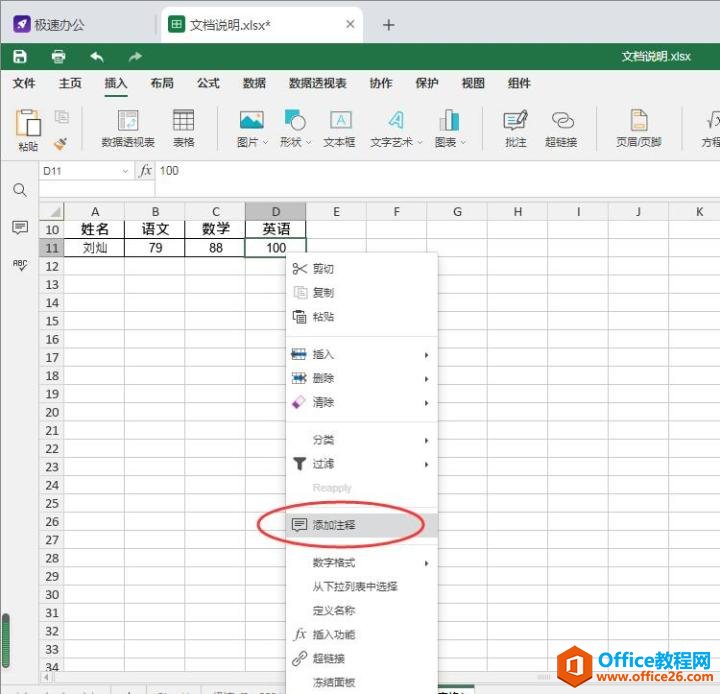Switch to the 协作 collaboration tab

click(x=381, y=83)
